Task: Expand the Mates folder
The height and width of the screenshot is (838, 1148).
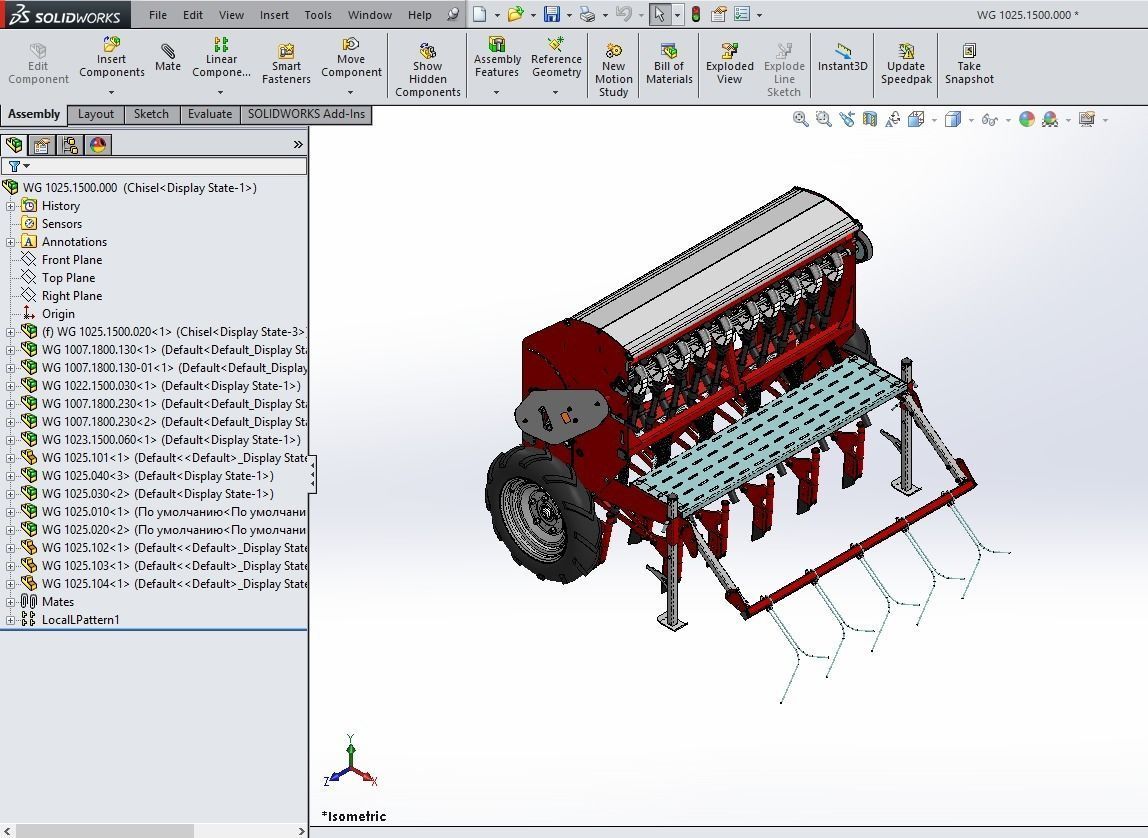Action: point(10,602)
